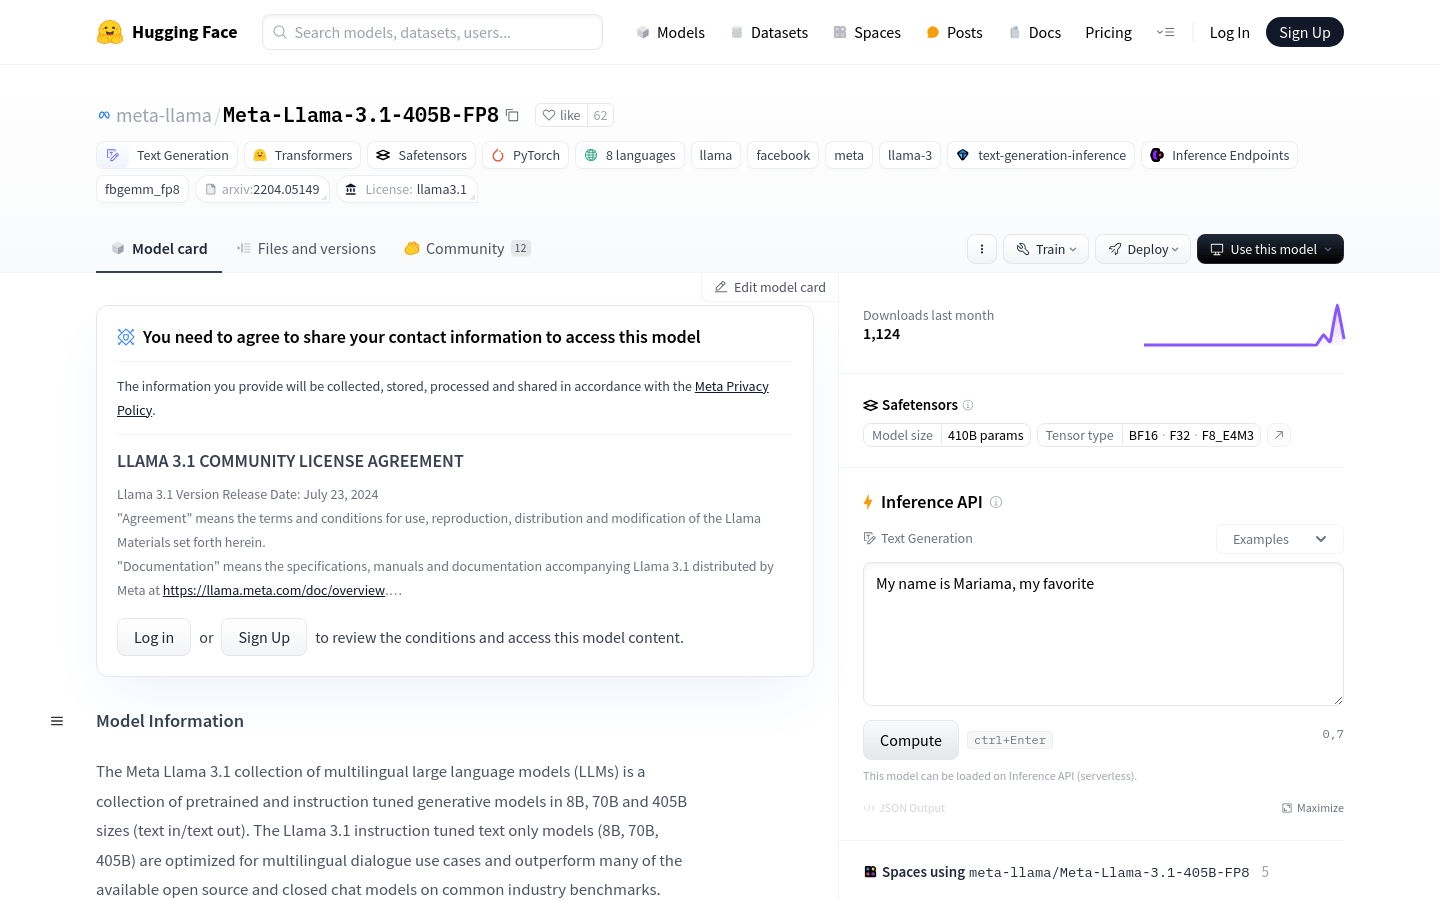
Task: Click the Transformers tag
Action: pos(303,155)
